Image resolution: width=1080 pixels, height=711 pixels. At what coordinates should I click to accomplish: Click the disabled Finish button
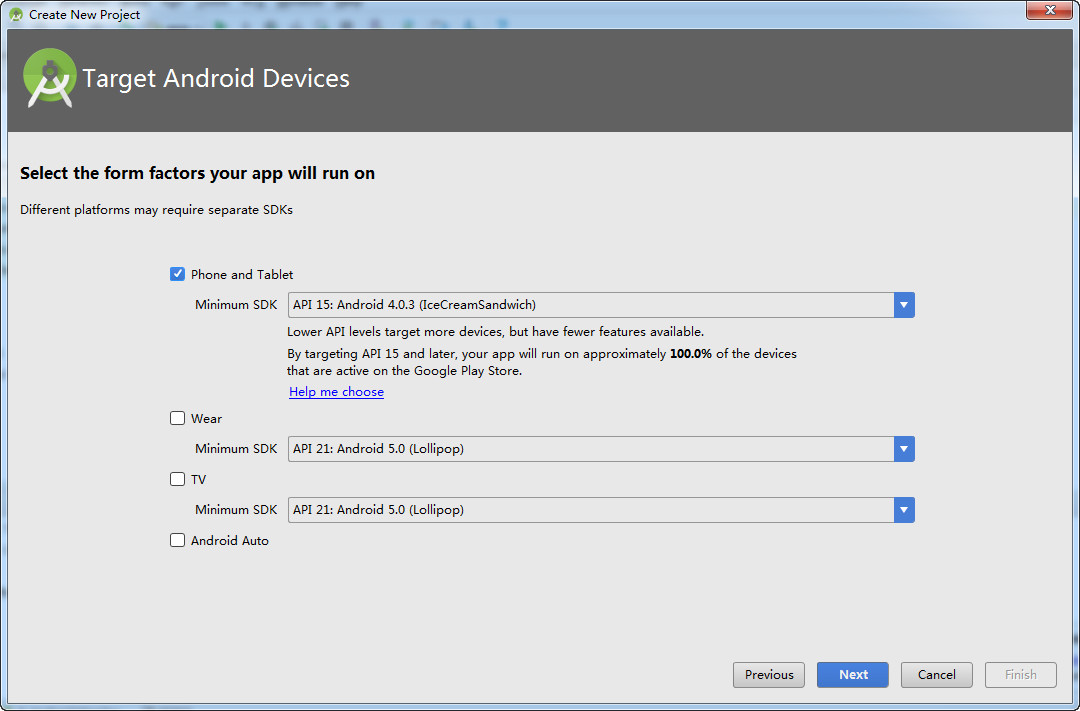[x=1021, y=674]
